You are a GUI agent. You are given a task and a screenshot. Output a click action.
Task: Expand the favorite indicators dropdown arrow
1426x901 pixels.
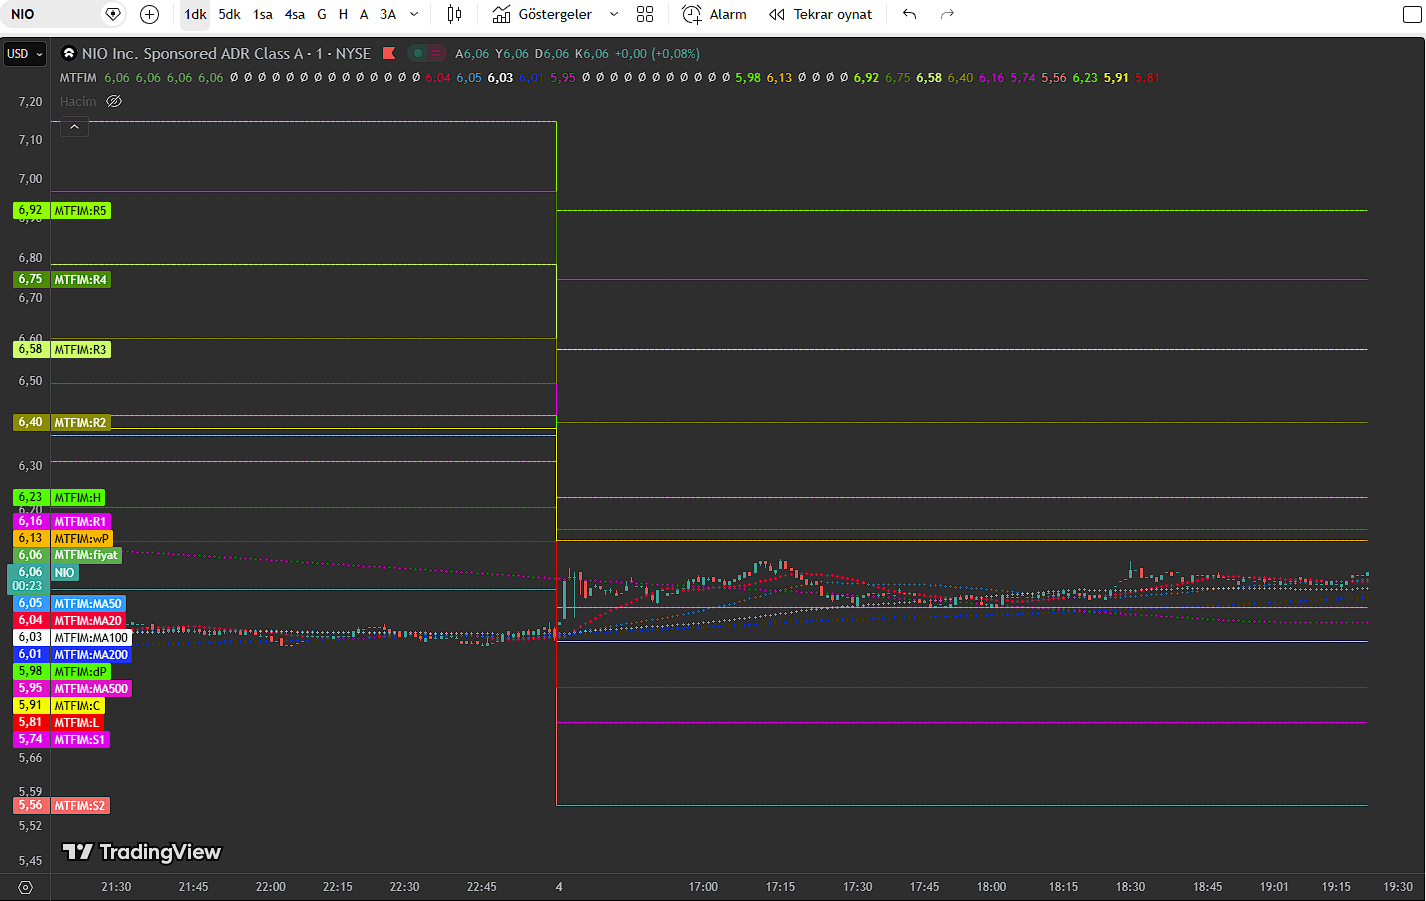point(614,14)
